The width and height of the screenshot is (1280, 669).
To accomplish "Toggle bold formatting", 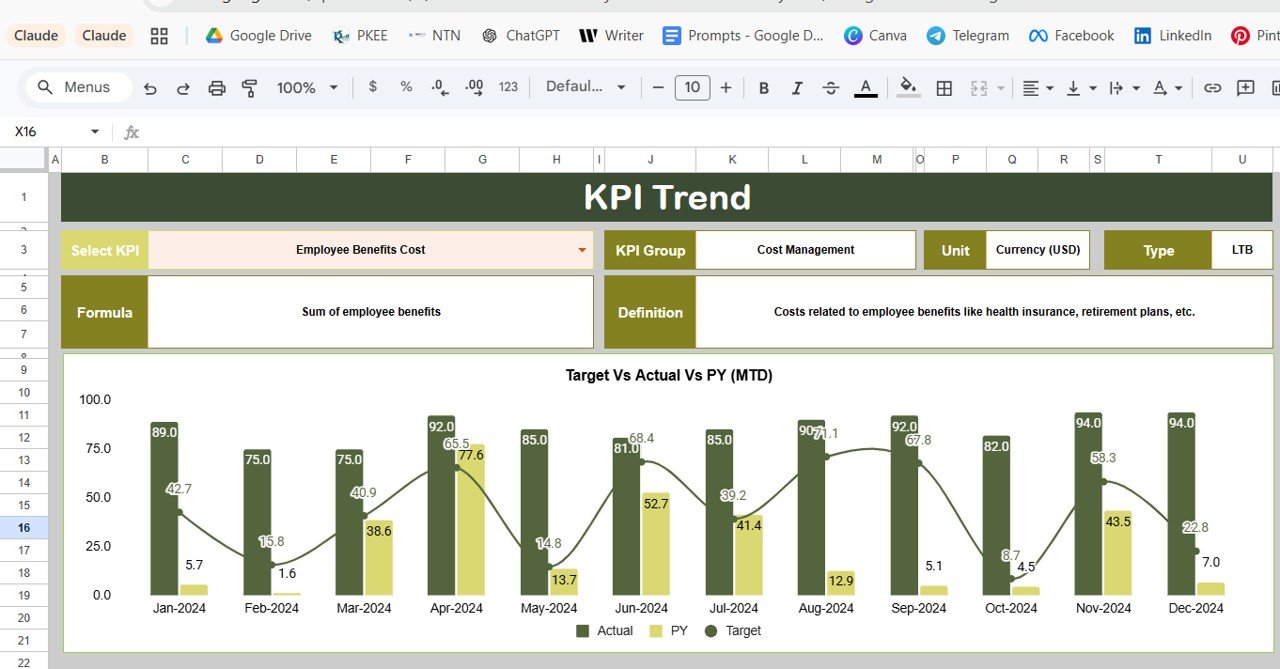I will [x=764, y=88].
